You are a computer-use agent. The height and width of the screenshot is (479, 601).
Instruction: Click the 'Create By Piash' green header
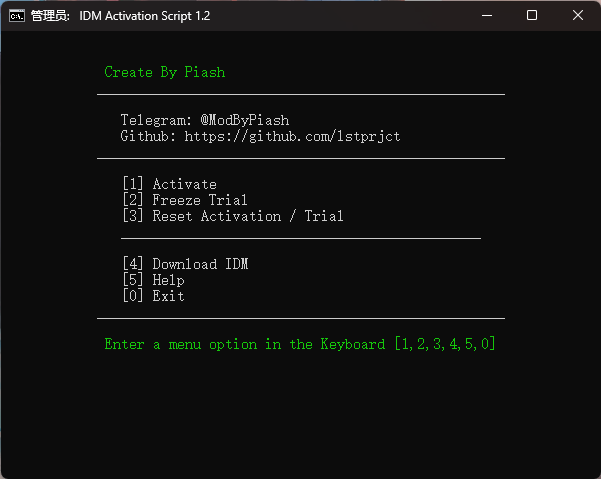tap(165, 72)
